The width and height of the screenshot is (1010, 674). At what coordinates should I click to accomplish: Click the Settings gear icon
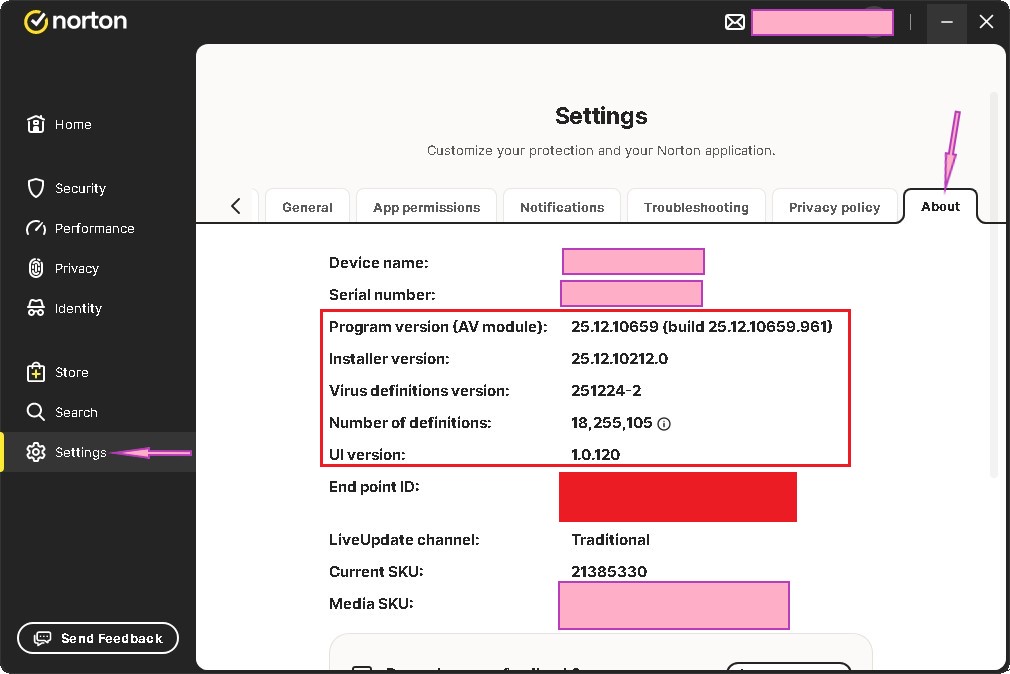tap(36, 452)
